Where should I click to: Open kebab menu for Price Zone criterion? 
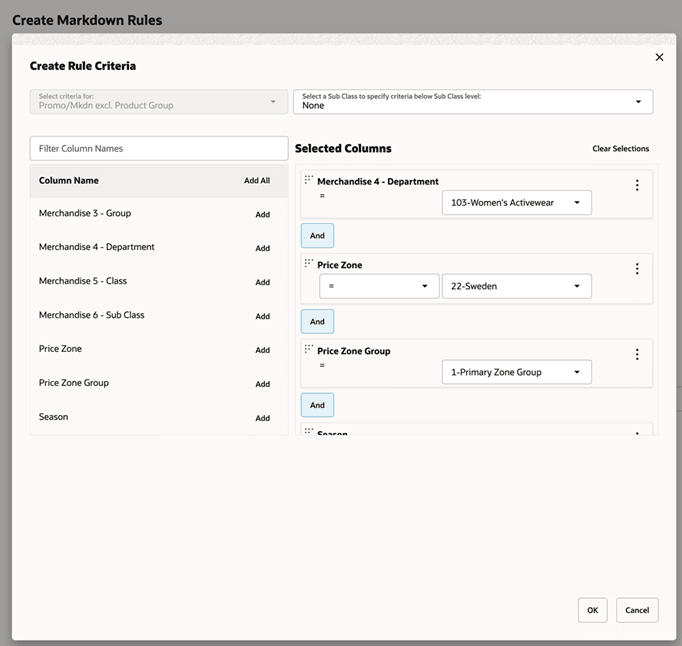click(637, 269)
